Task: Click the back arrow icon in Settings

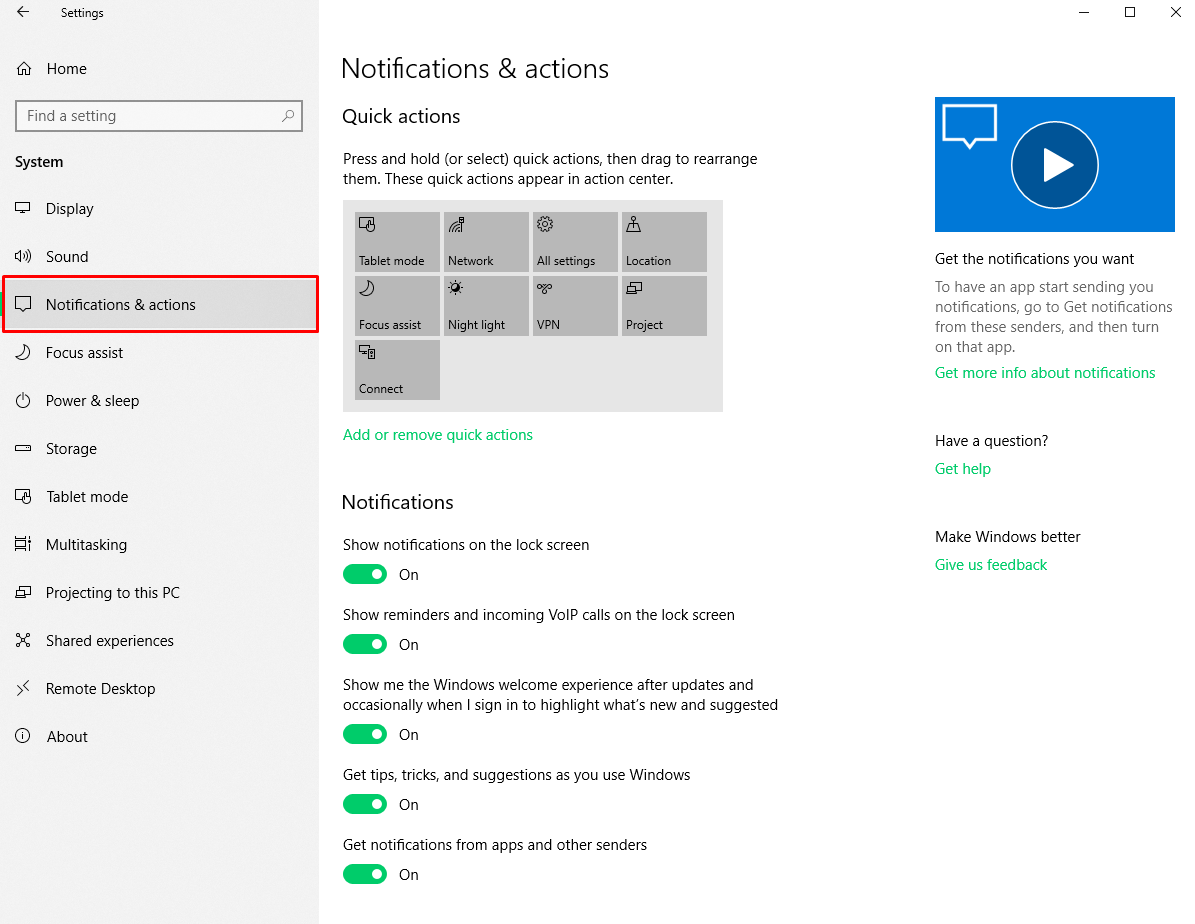Action: 23,11
